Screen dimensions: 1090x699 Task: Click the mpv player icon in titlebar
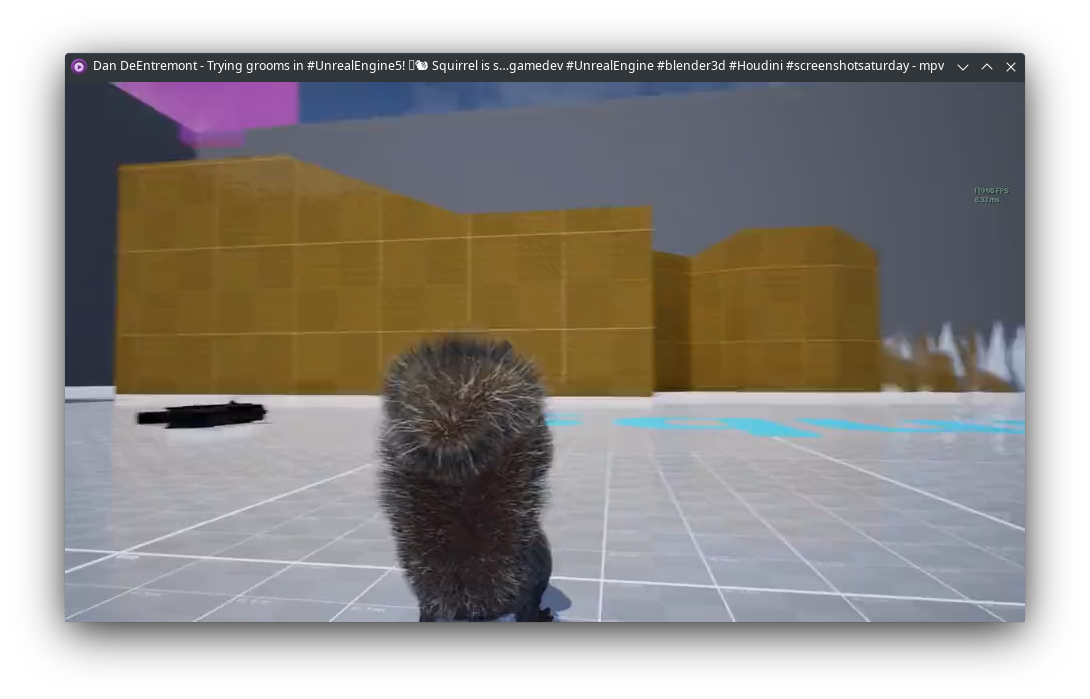79,66
